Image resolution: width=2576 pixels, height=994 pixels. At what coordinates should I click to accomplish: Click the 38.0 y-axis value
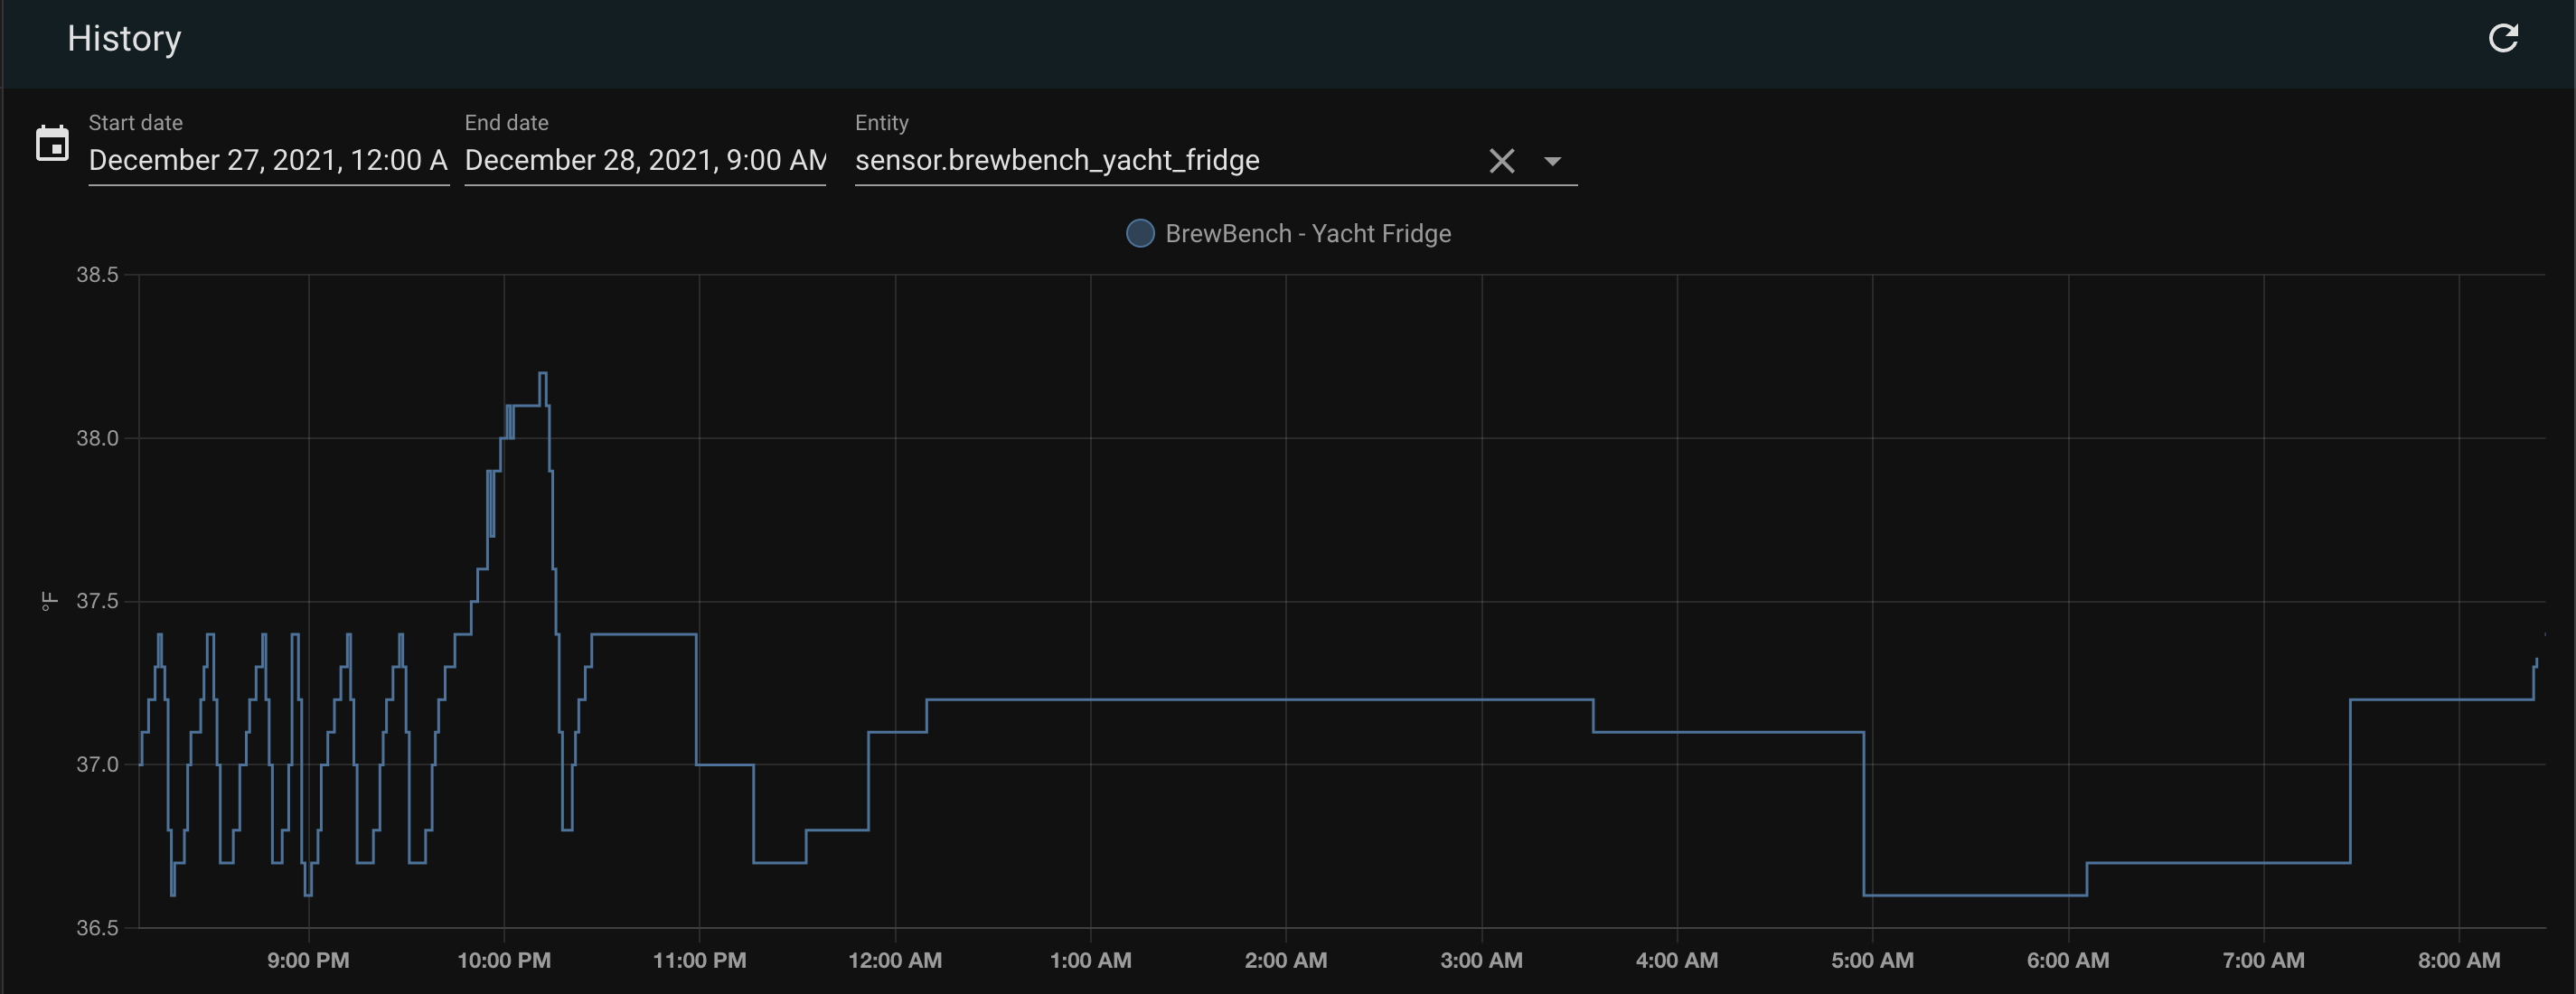(97, 438)
